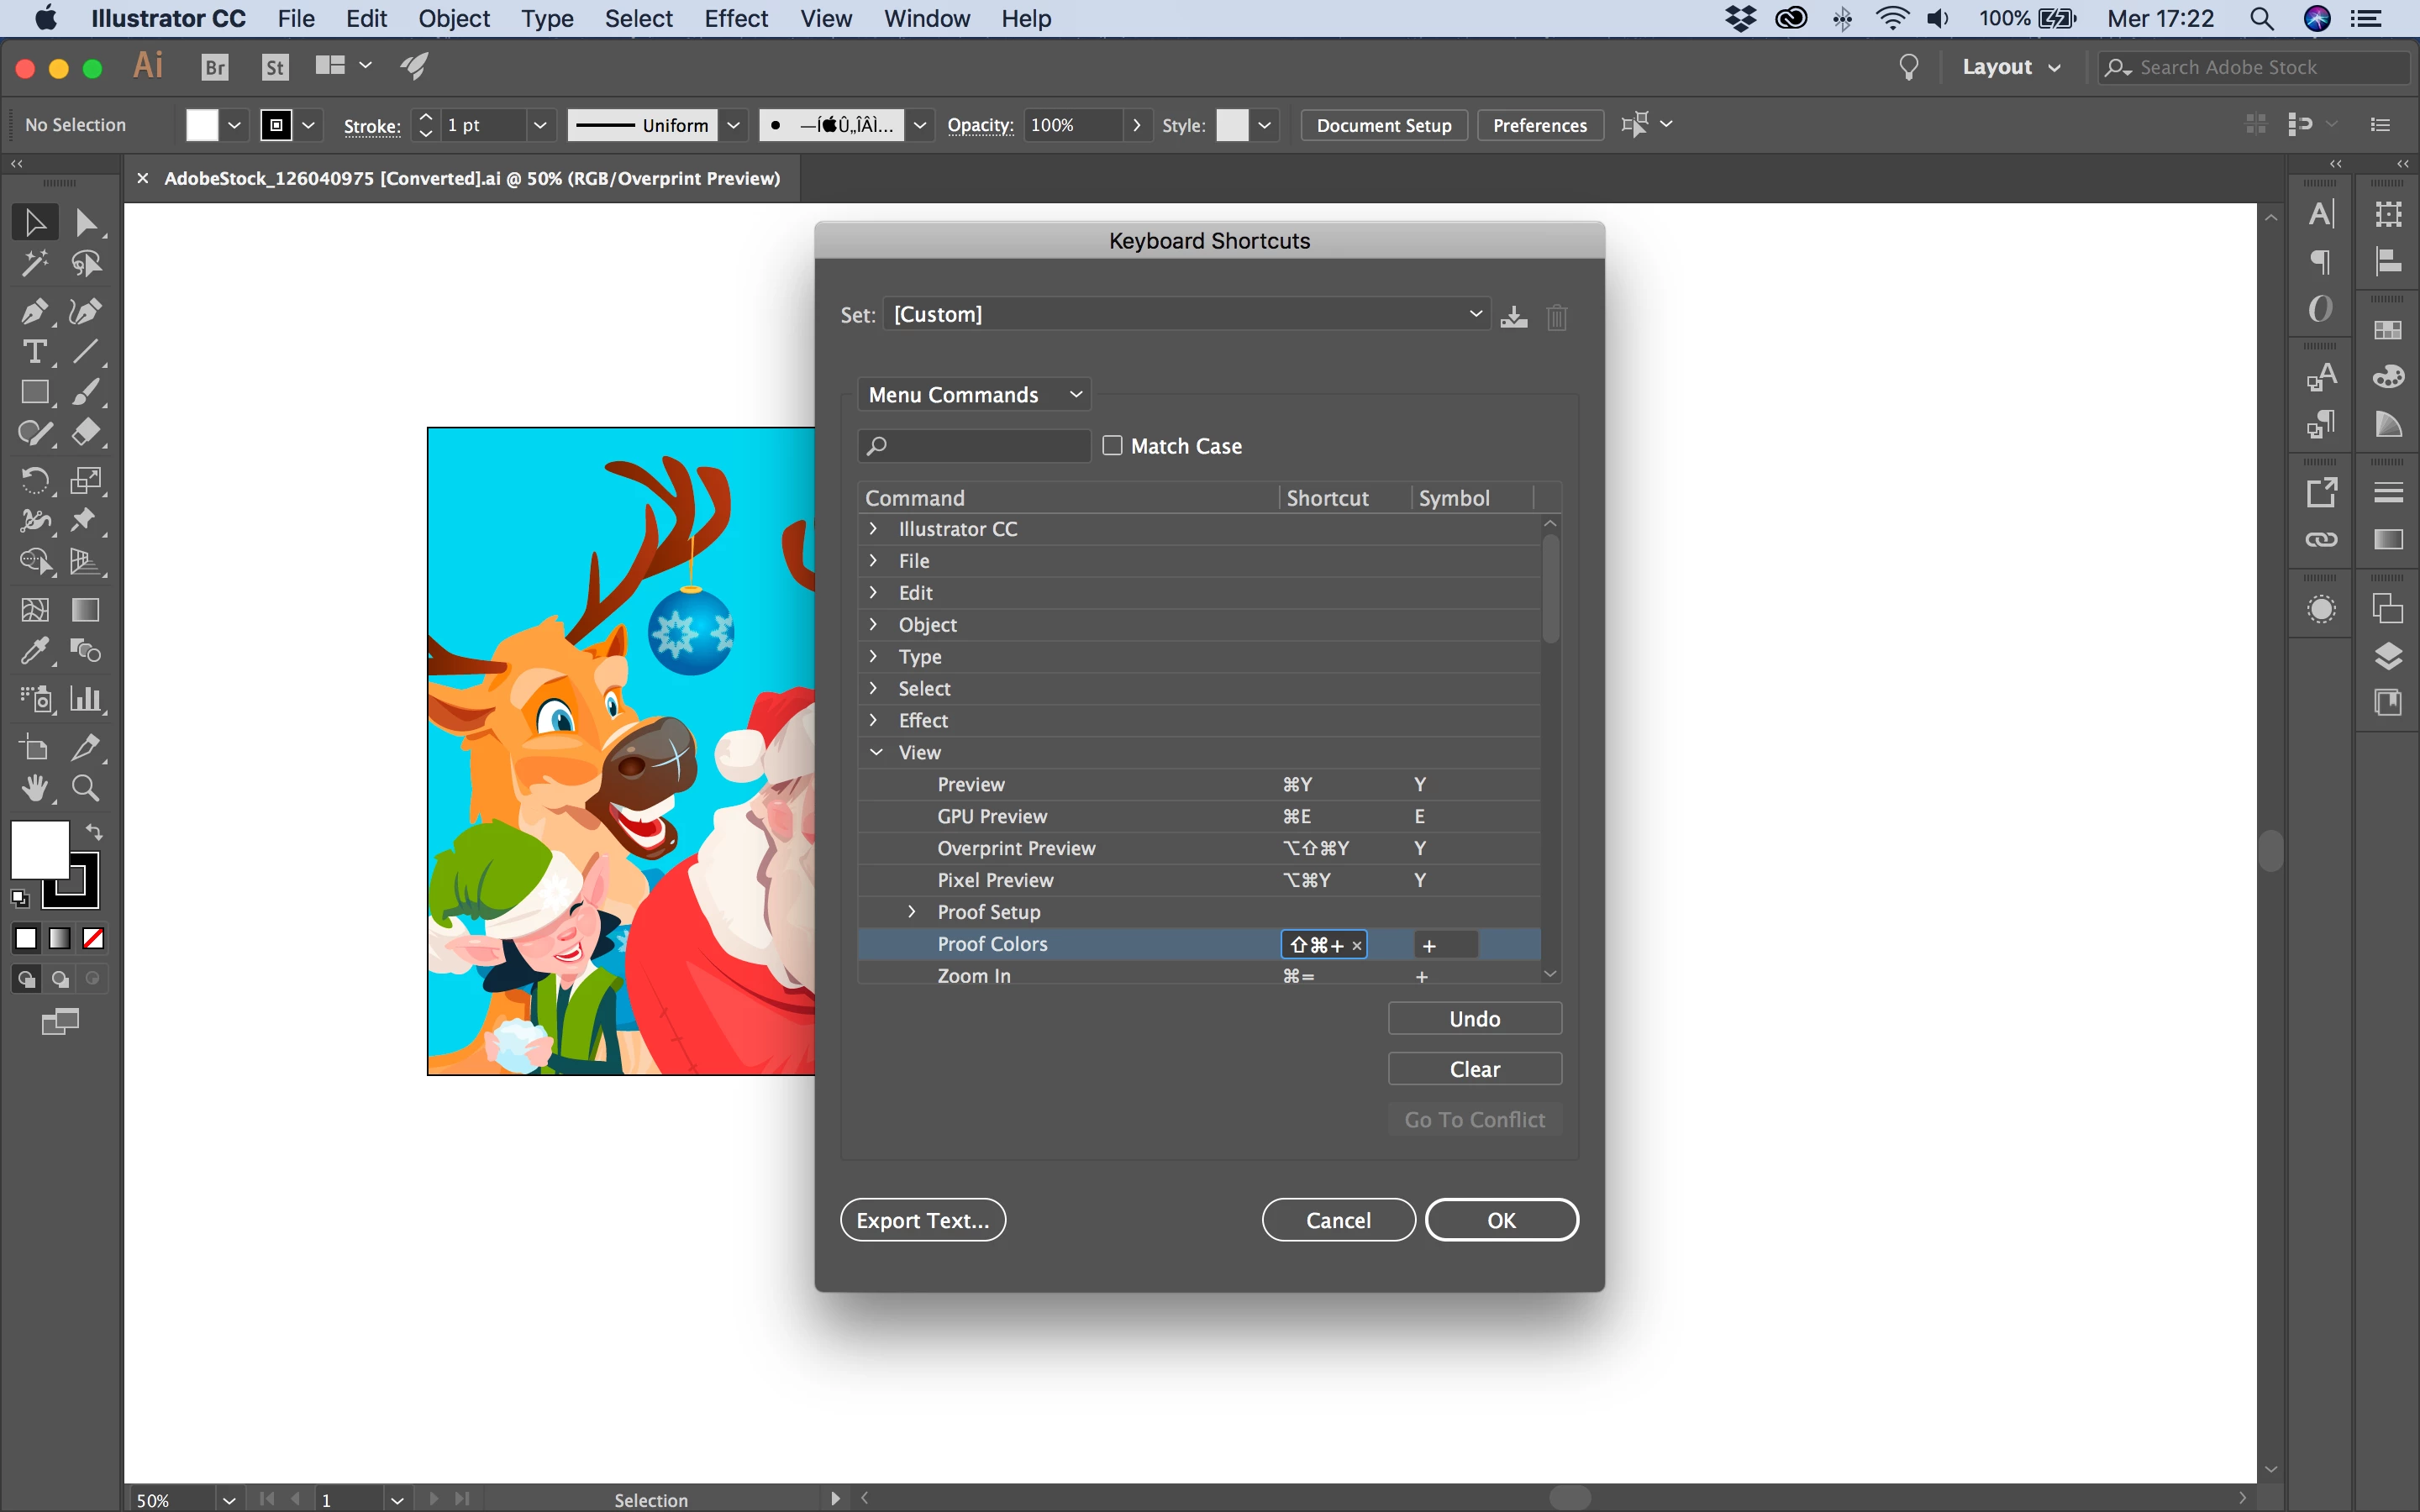Open the Menu Commands dropdown
The width and height of the screenshot is (2420, 1512).
(974, 395)
